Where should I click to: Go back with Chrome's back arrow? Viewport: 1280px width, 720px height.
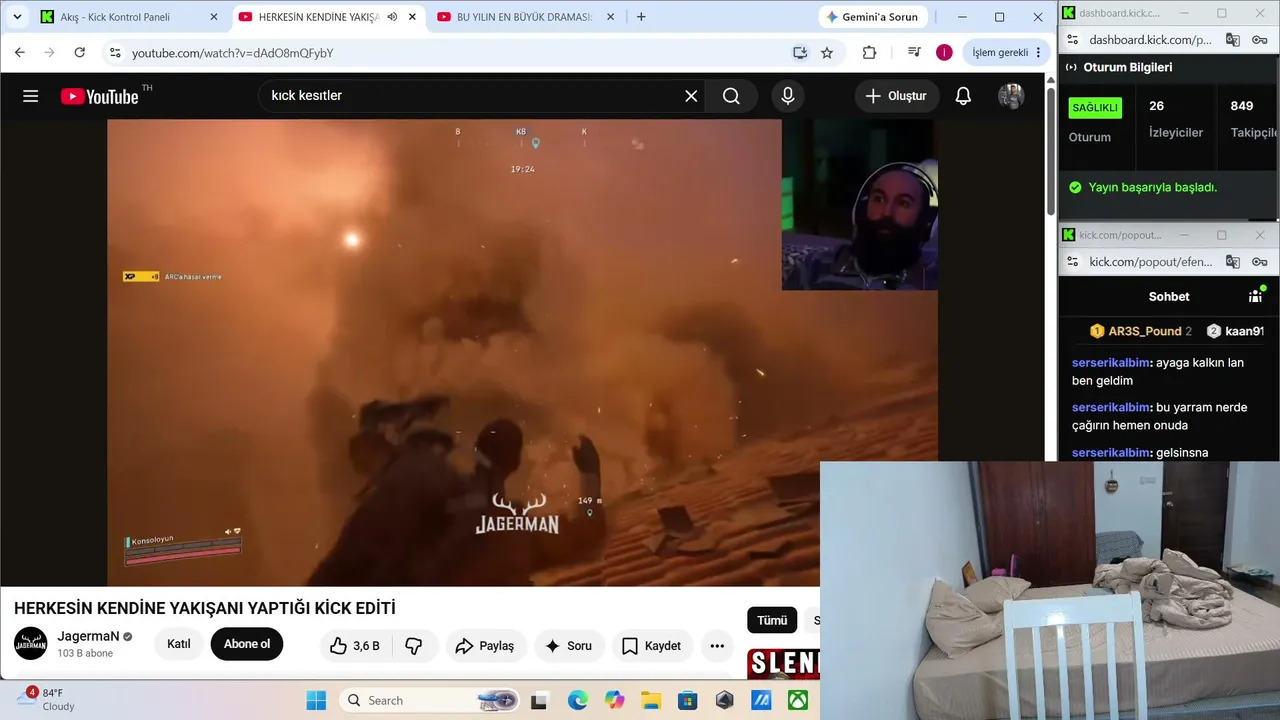20,53
